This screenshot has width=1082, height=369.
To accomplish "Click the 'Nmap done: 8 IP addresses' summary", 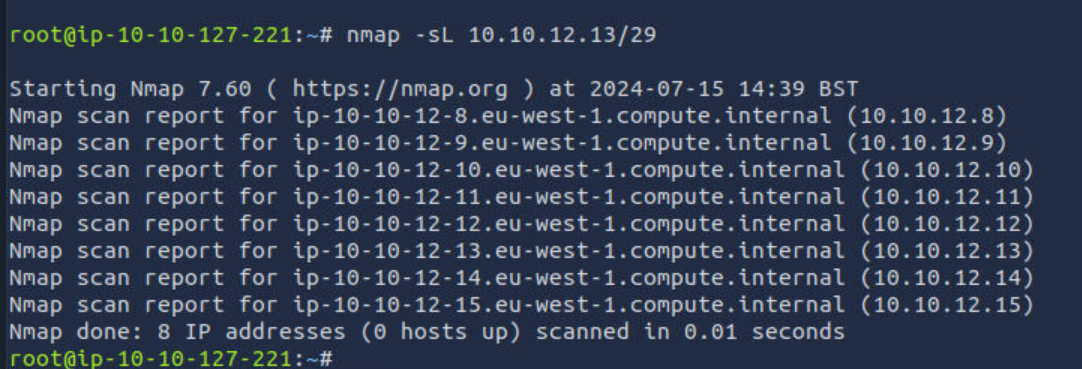I will pyautogui.click(x=177, y=332).
